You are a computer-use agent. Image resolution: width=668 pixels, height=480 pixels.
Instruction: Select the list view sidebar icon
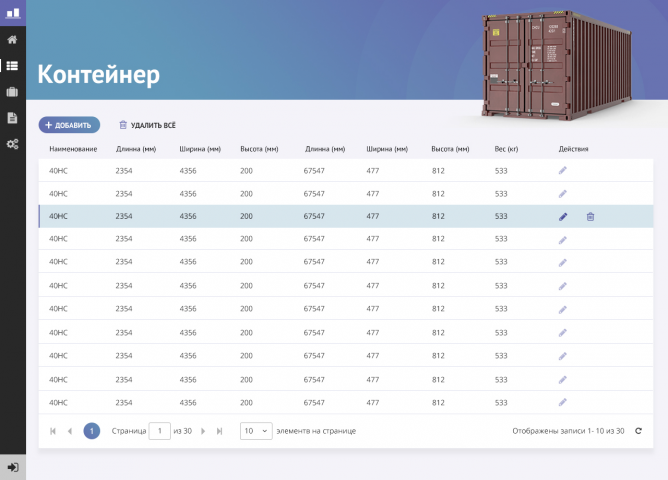tap(12, 66)
